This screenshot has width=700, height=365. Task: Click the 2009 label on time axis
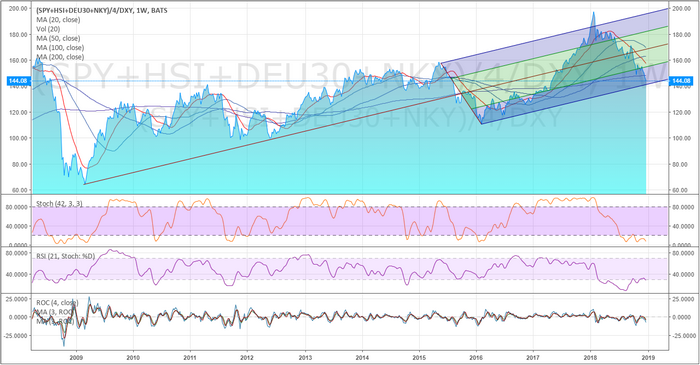click(x=76, y=357)
